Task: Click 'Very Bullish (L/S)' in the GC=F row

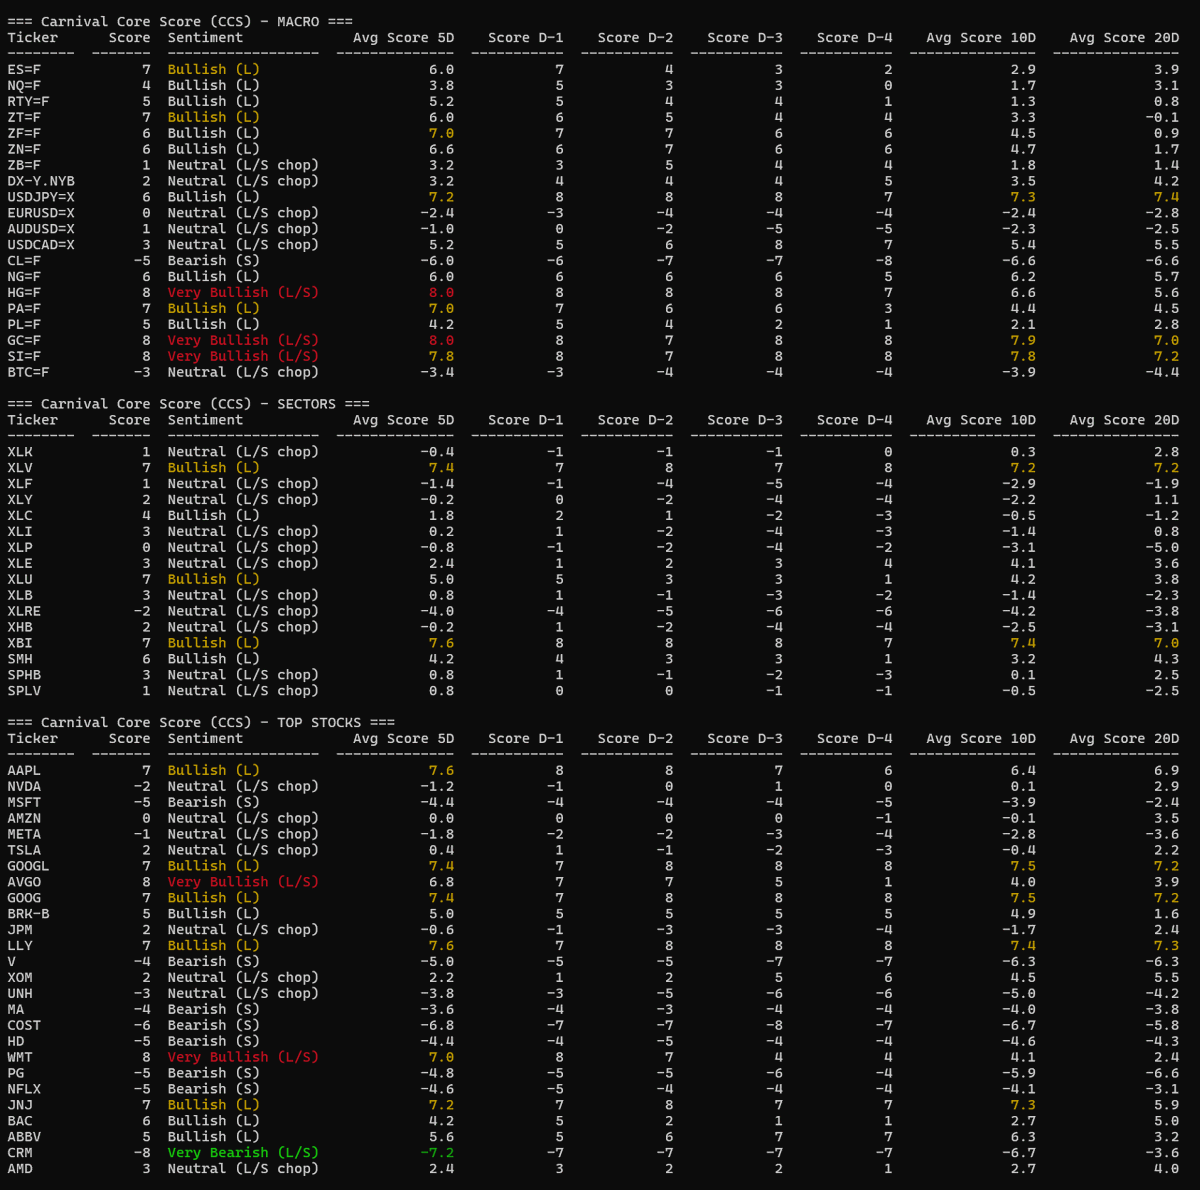Action: [x=243, y=340]
